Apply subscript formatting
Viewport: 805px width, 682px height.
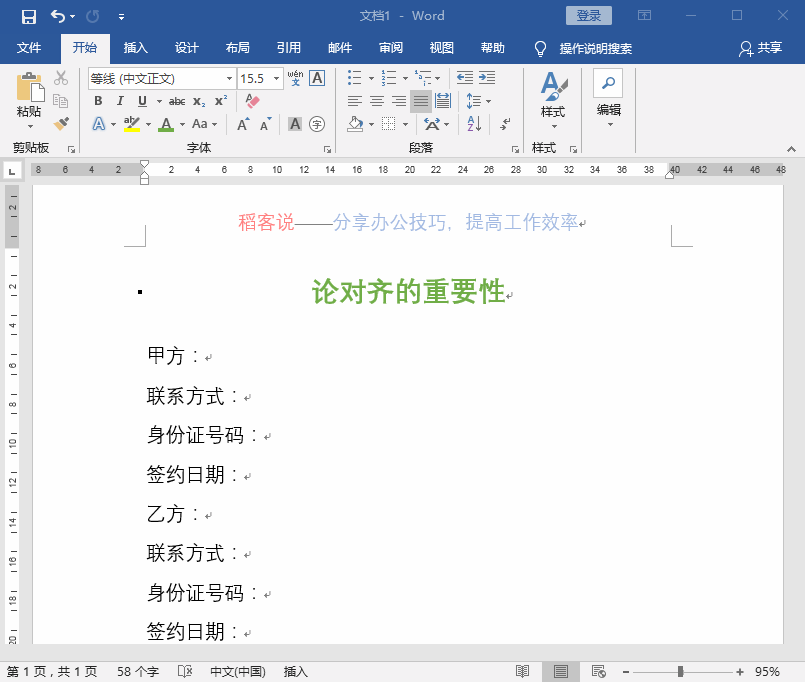click(199, 101)
